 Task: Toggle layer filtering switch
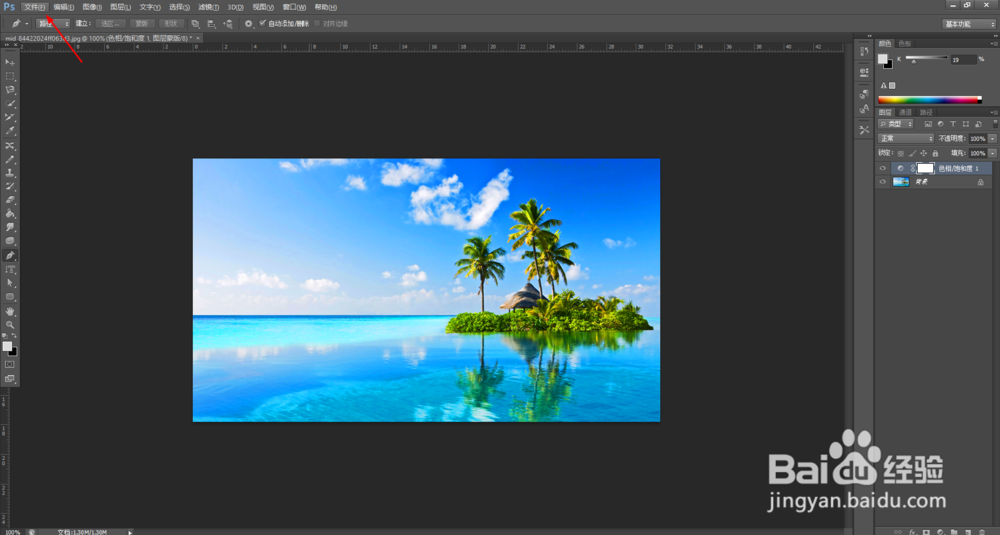click(994, 124)
